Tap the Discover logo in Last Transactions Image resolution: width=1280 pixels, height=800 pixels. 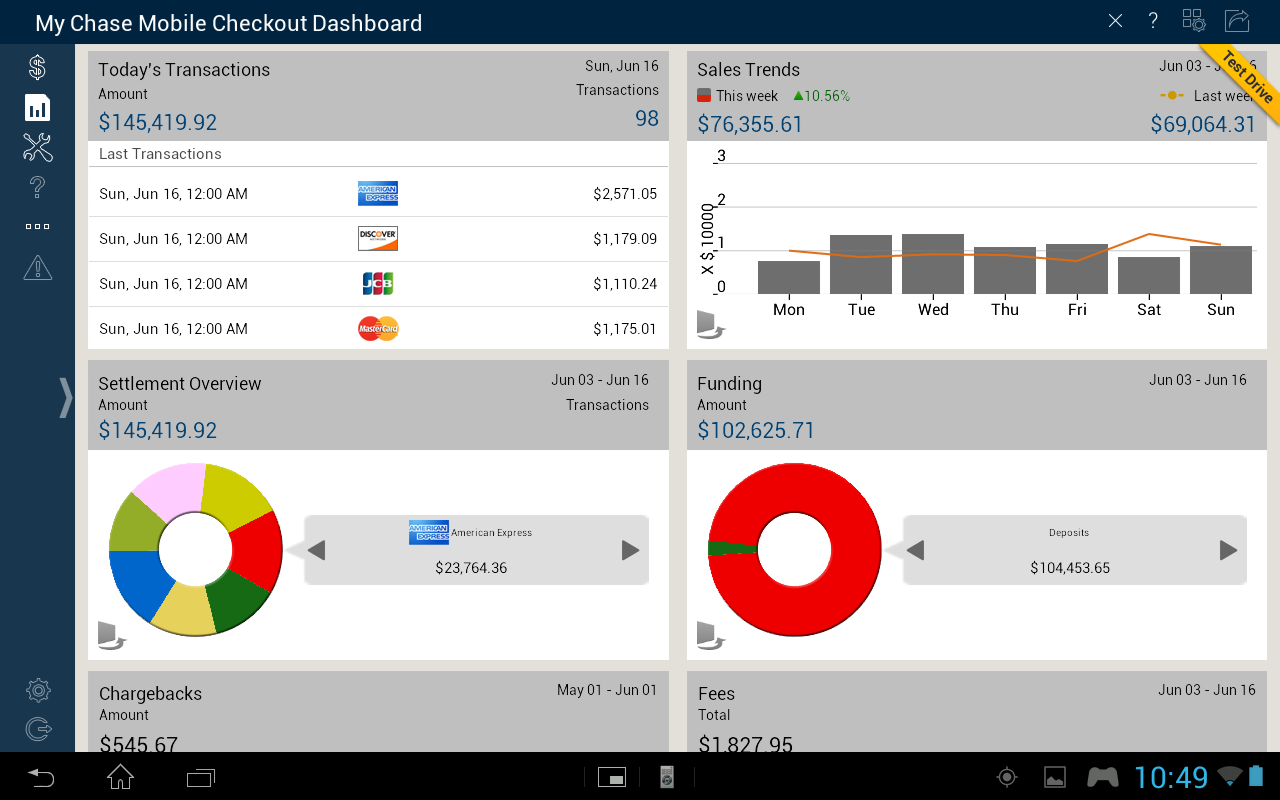coord(378,239)
